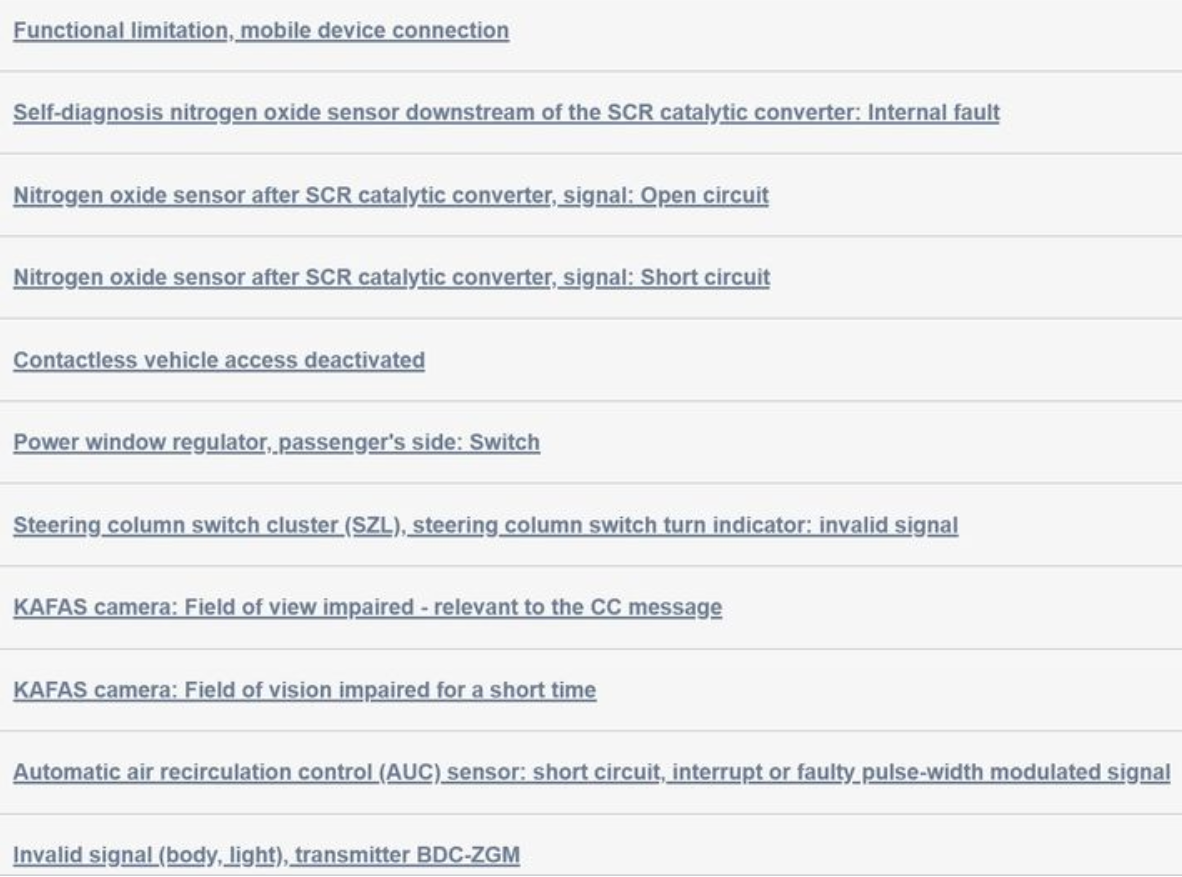Open Automatic air recirculation control (AUC) sensor fault
This screenshot has width=1182, height=877.
(591, 772)
